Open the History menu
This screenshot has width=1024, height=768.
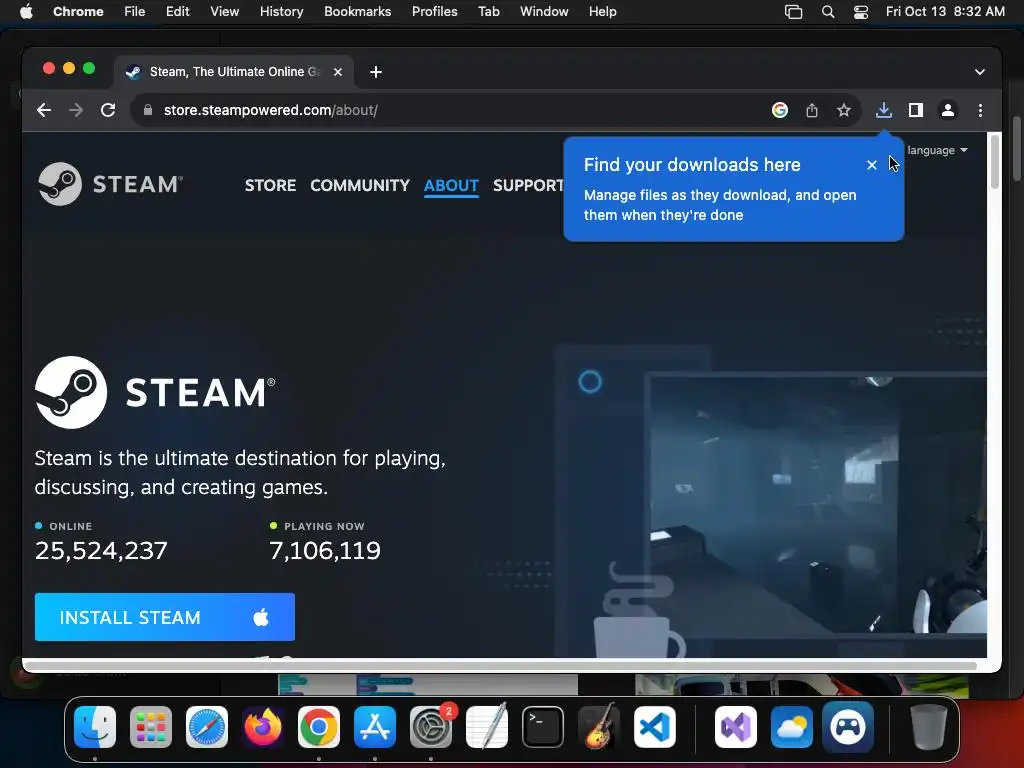(281, 12)
